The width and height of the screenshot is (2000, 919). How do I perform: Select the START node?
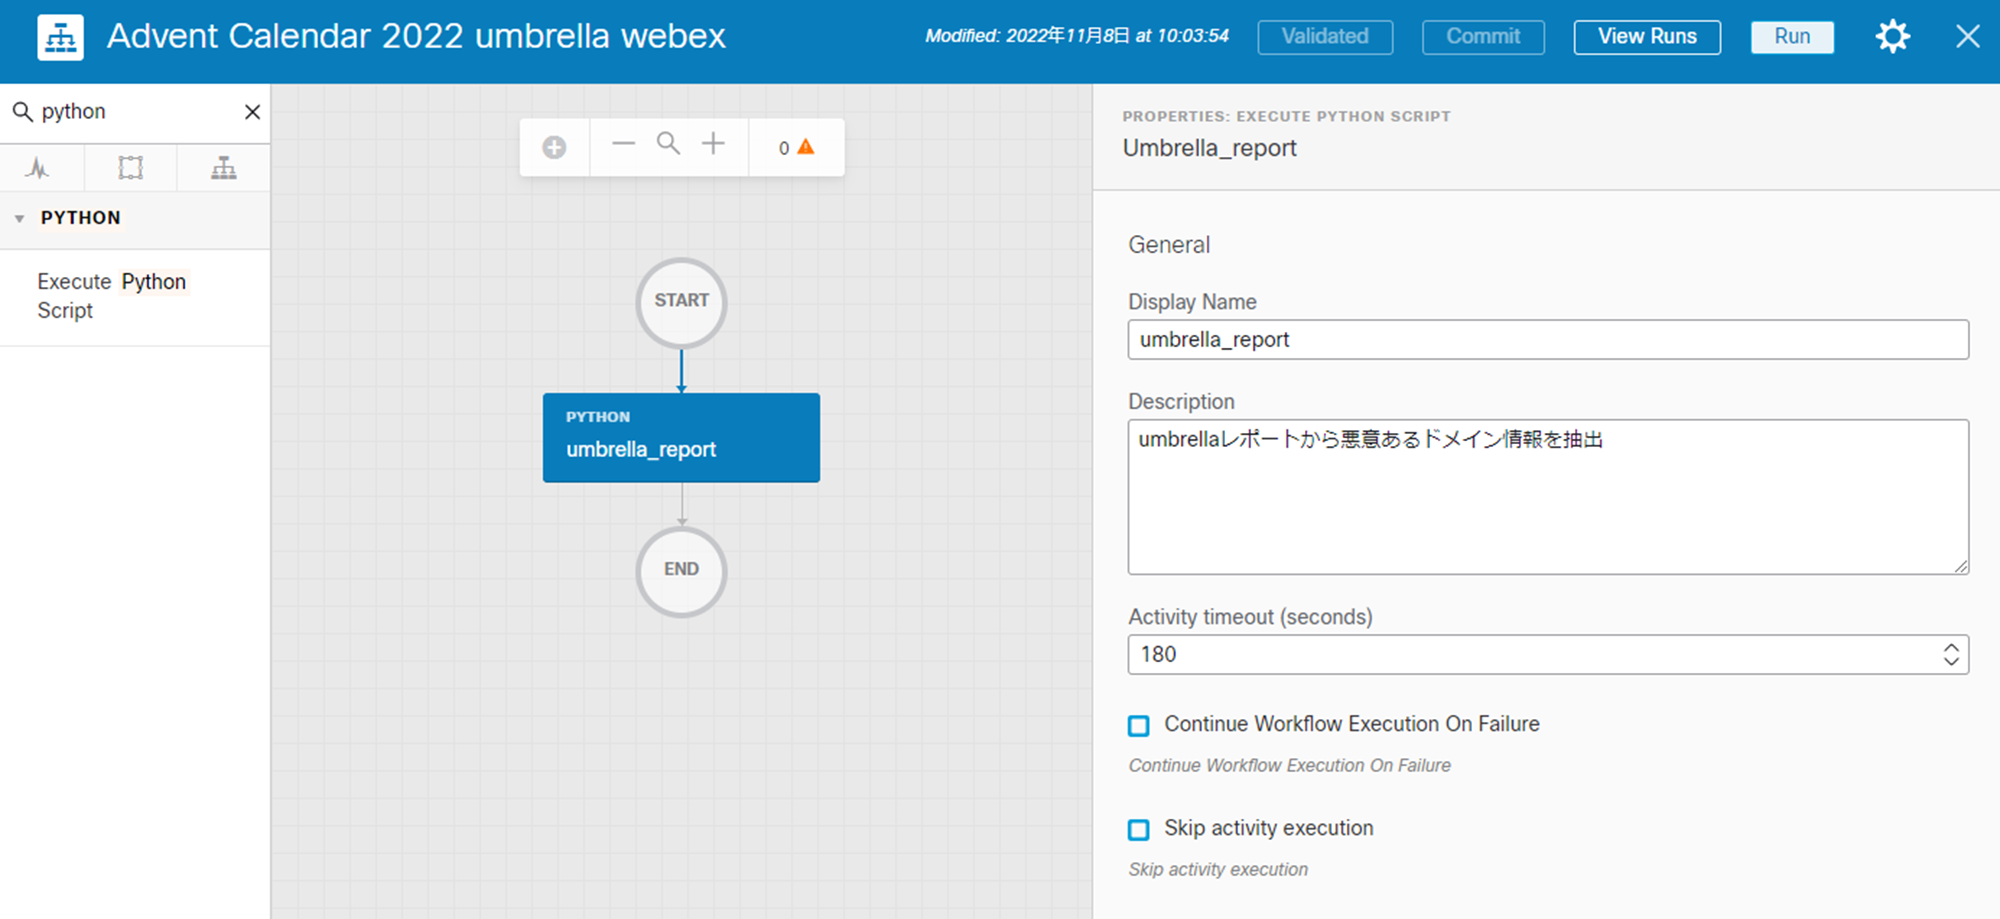[681, 302]
